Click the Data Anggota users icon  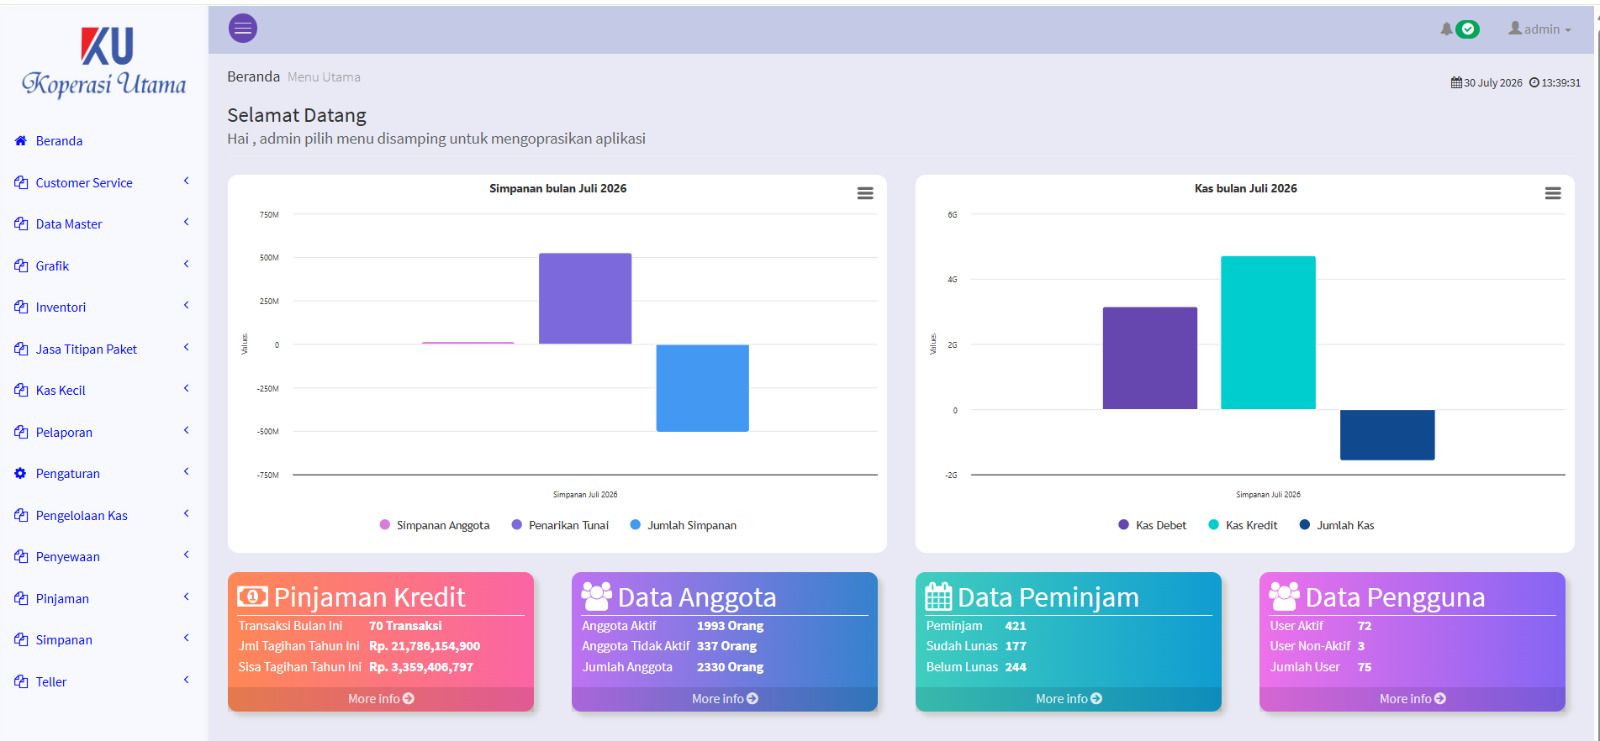(x=596, y=597)
